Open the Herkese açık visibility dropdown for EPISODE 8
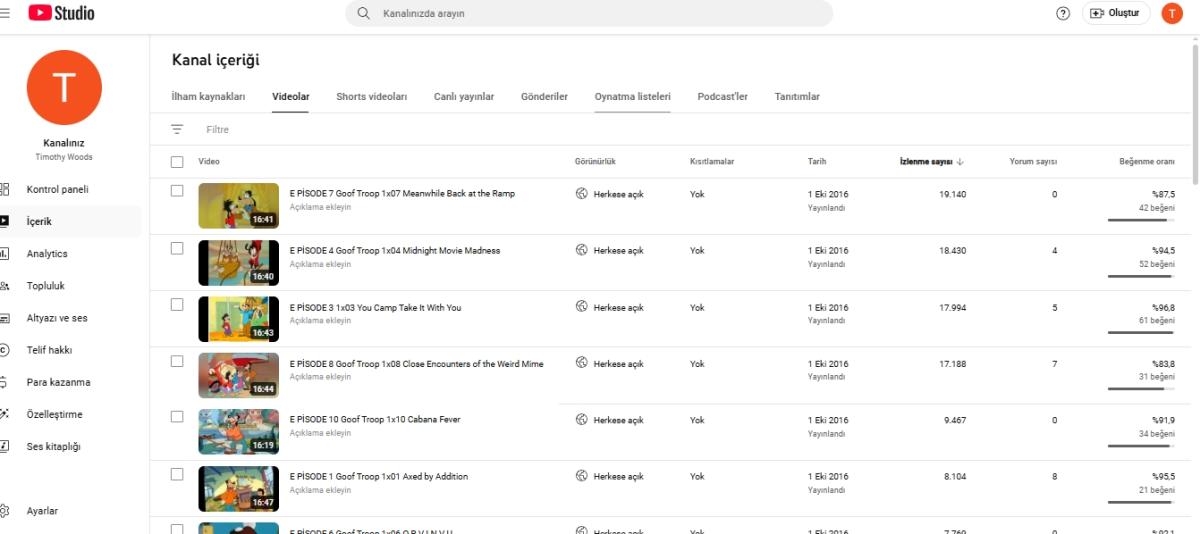 pyautogui.click(x=618, y=364)
